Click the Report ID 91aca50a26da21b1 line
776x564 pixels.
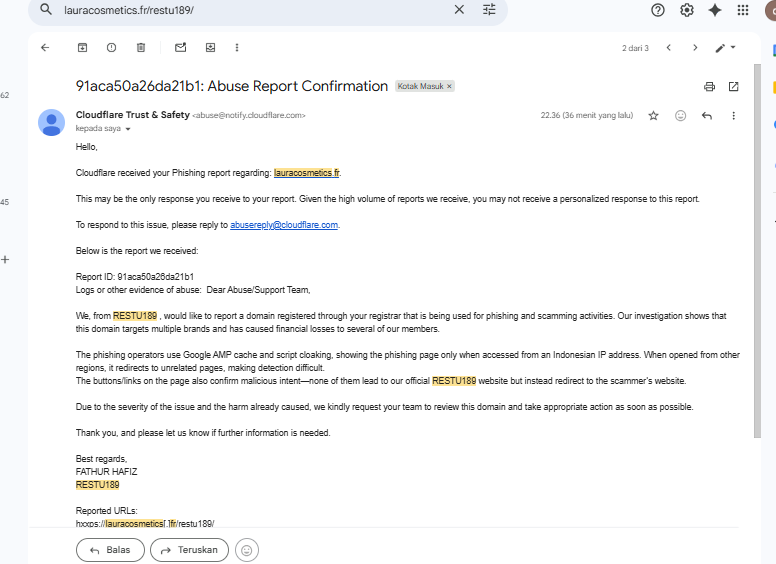click(x=135, y=277)
